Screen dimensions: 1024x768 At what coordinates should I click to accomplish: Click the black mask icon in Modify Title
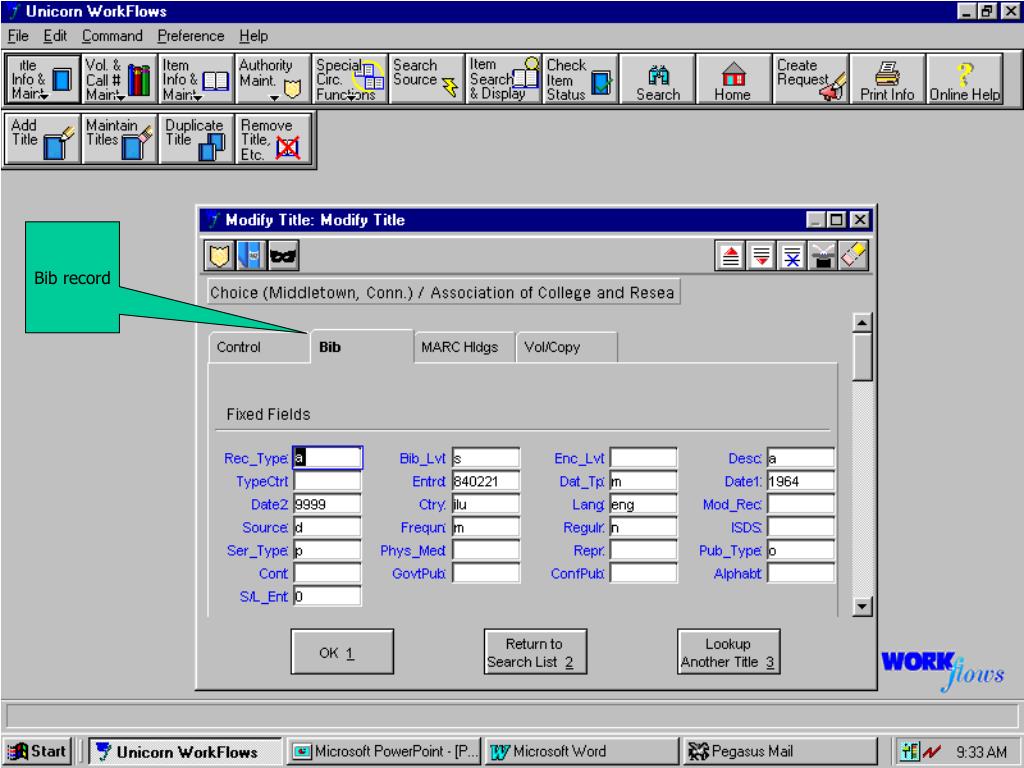tap(283, 255)
